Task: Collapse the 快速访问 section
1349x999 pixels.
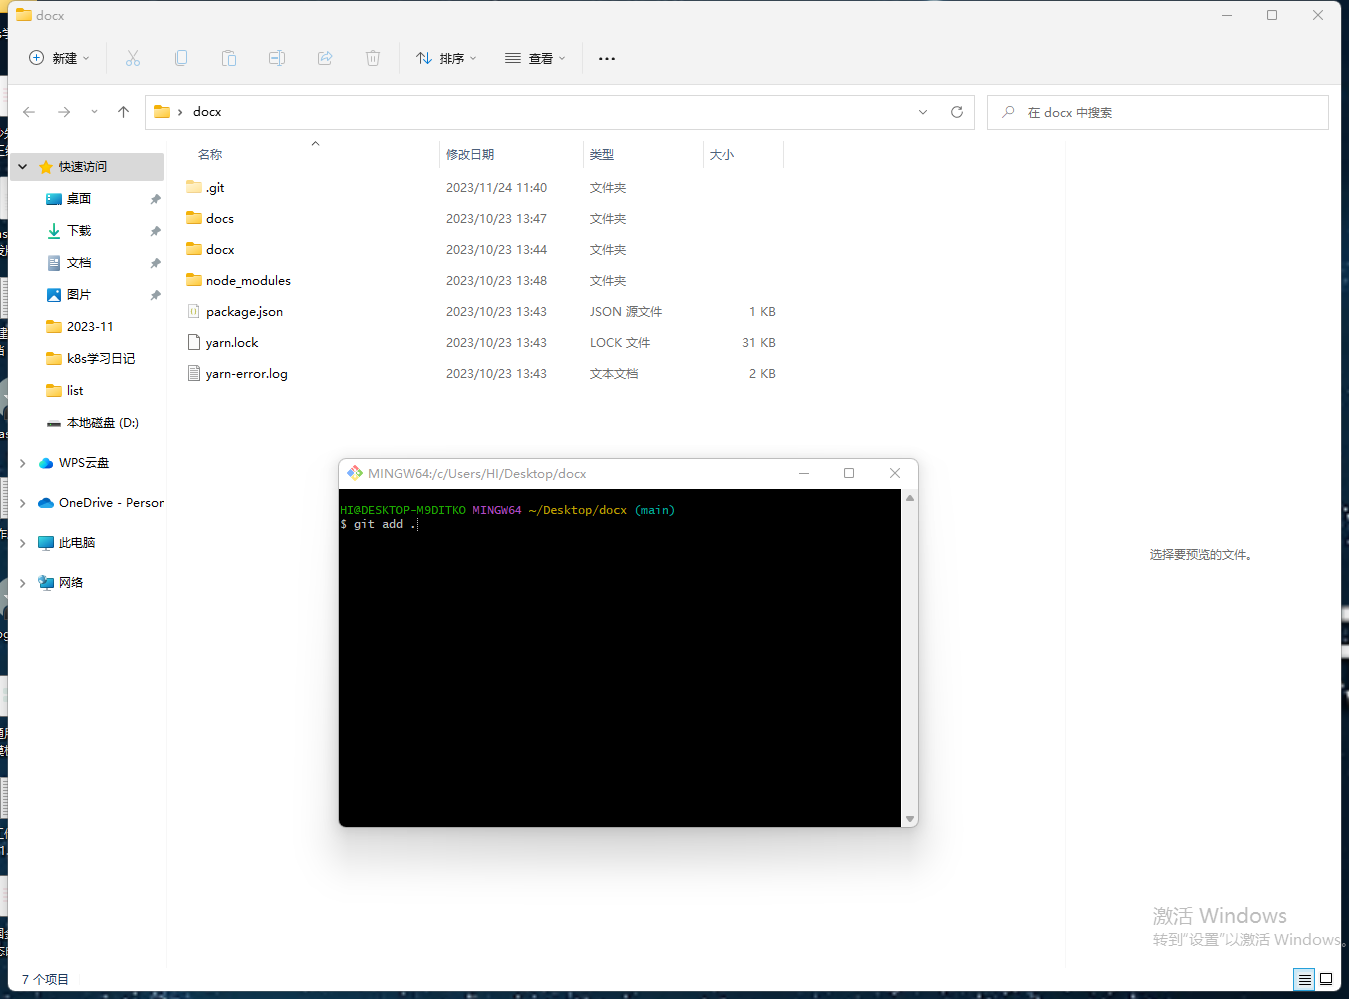Action: coord(23,167)
